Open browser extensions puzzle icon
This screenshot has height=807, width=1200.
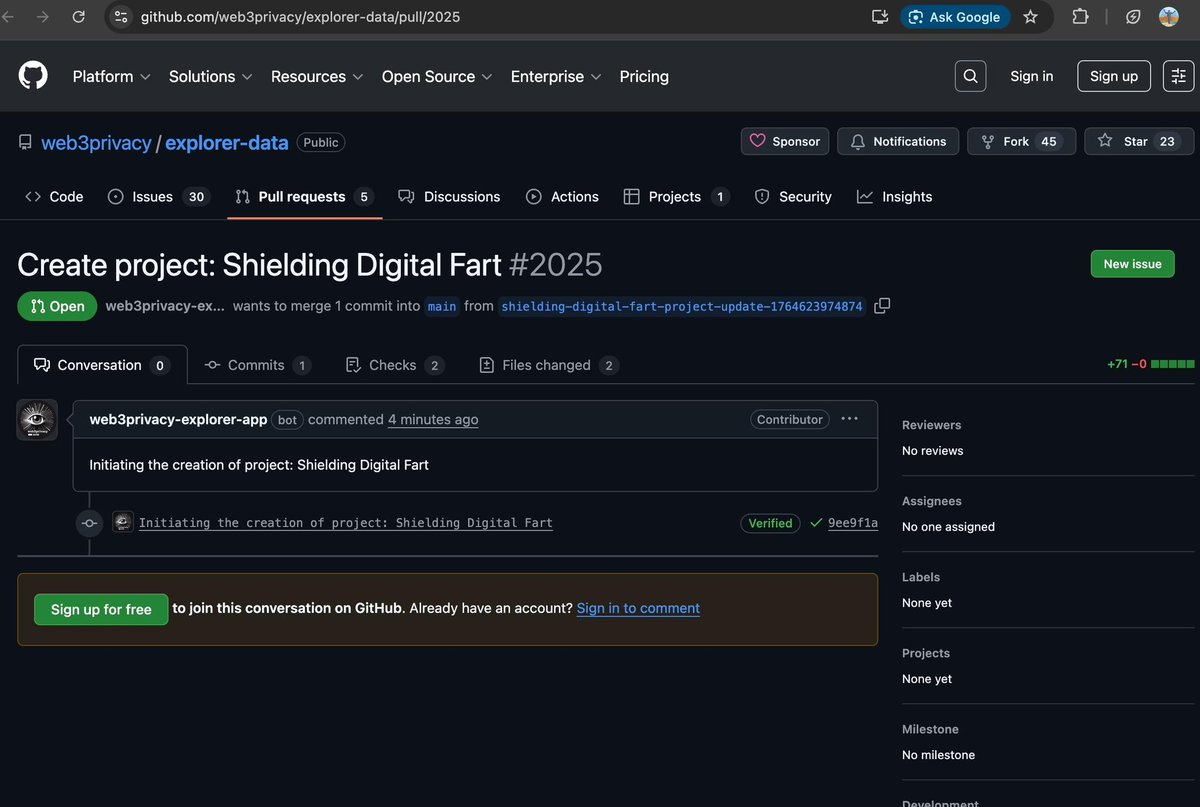pyautogui.click(x=1081, y=17)
